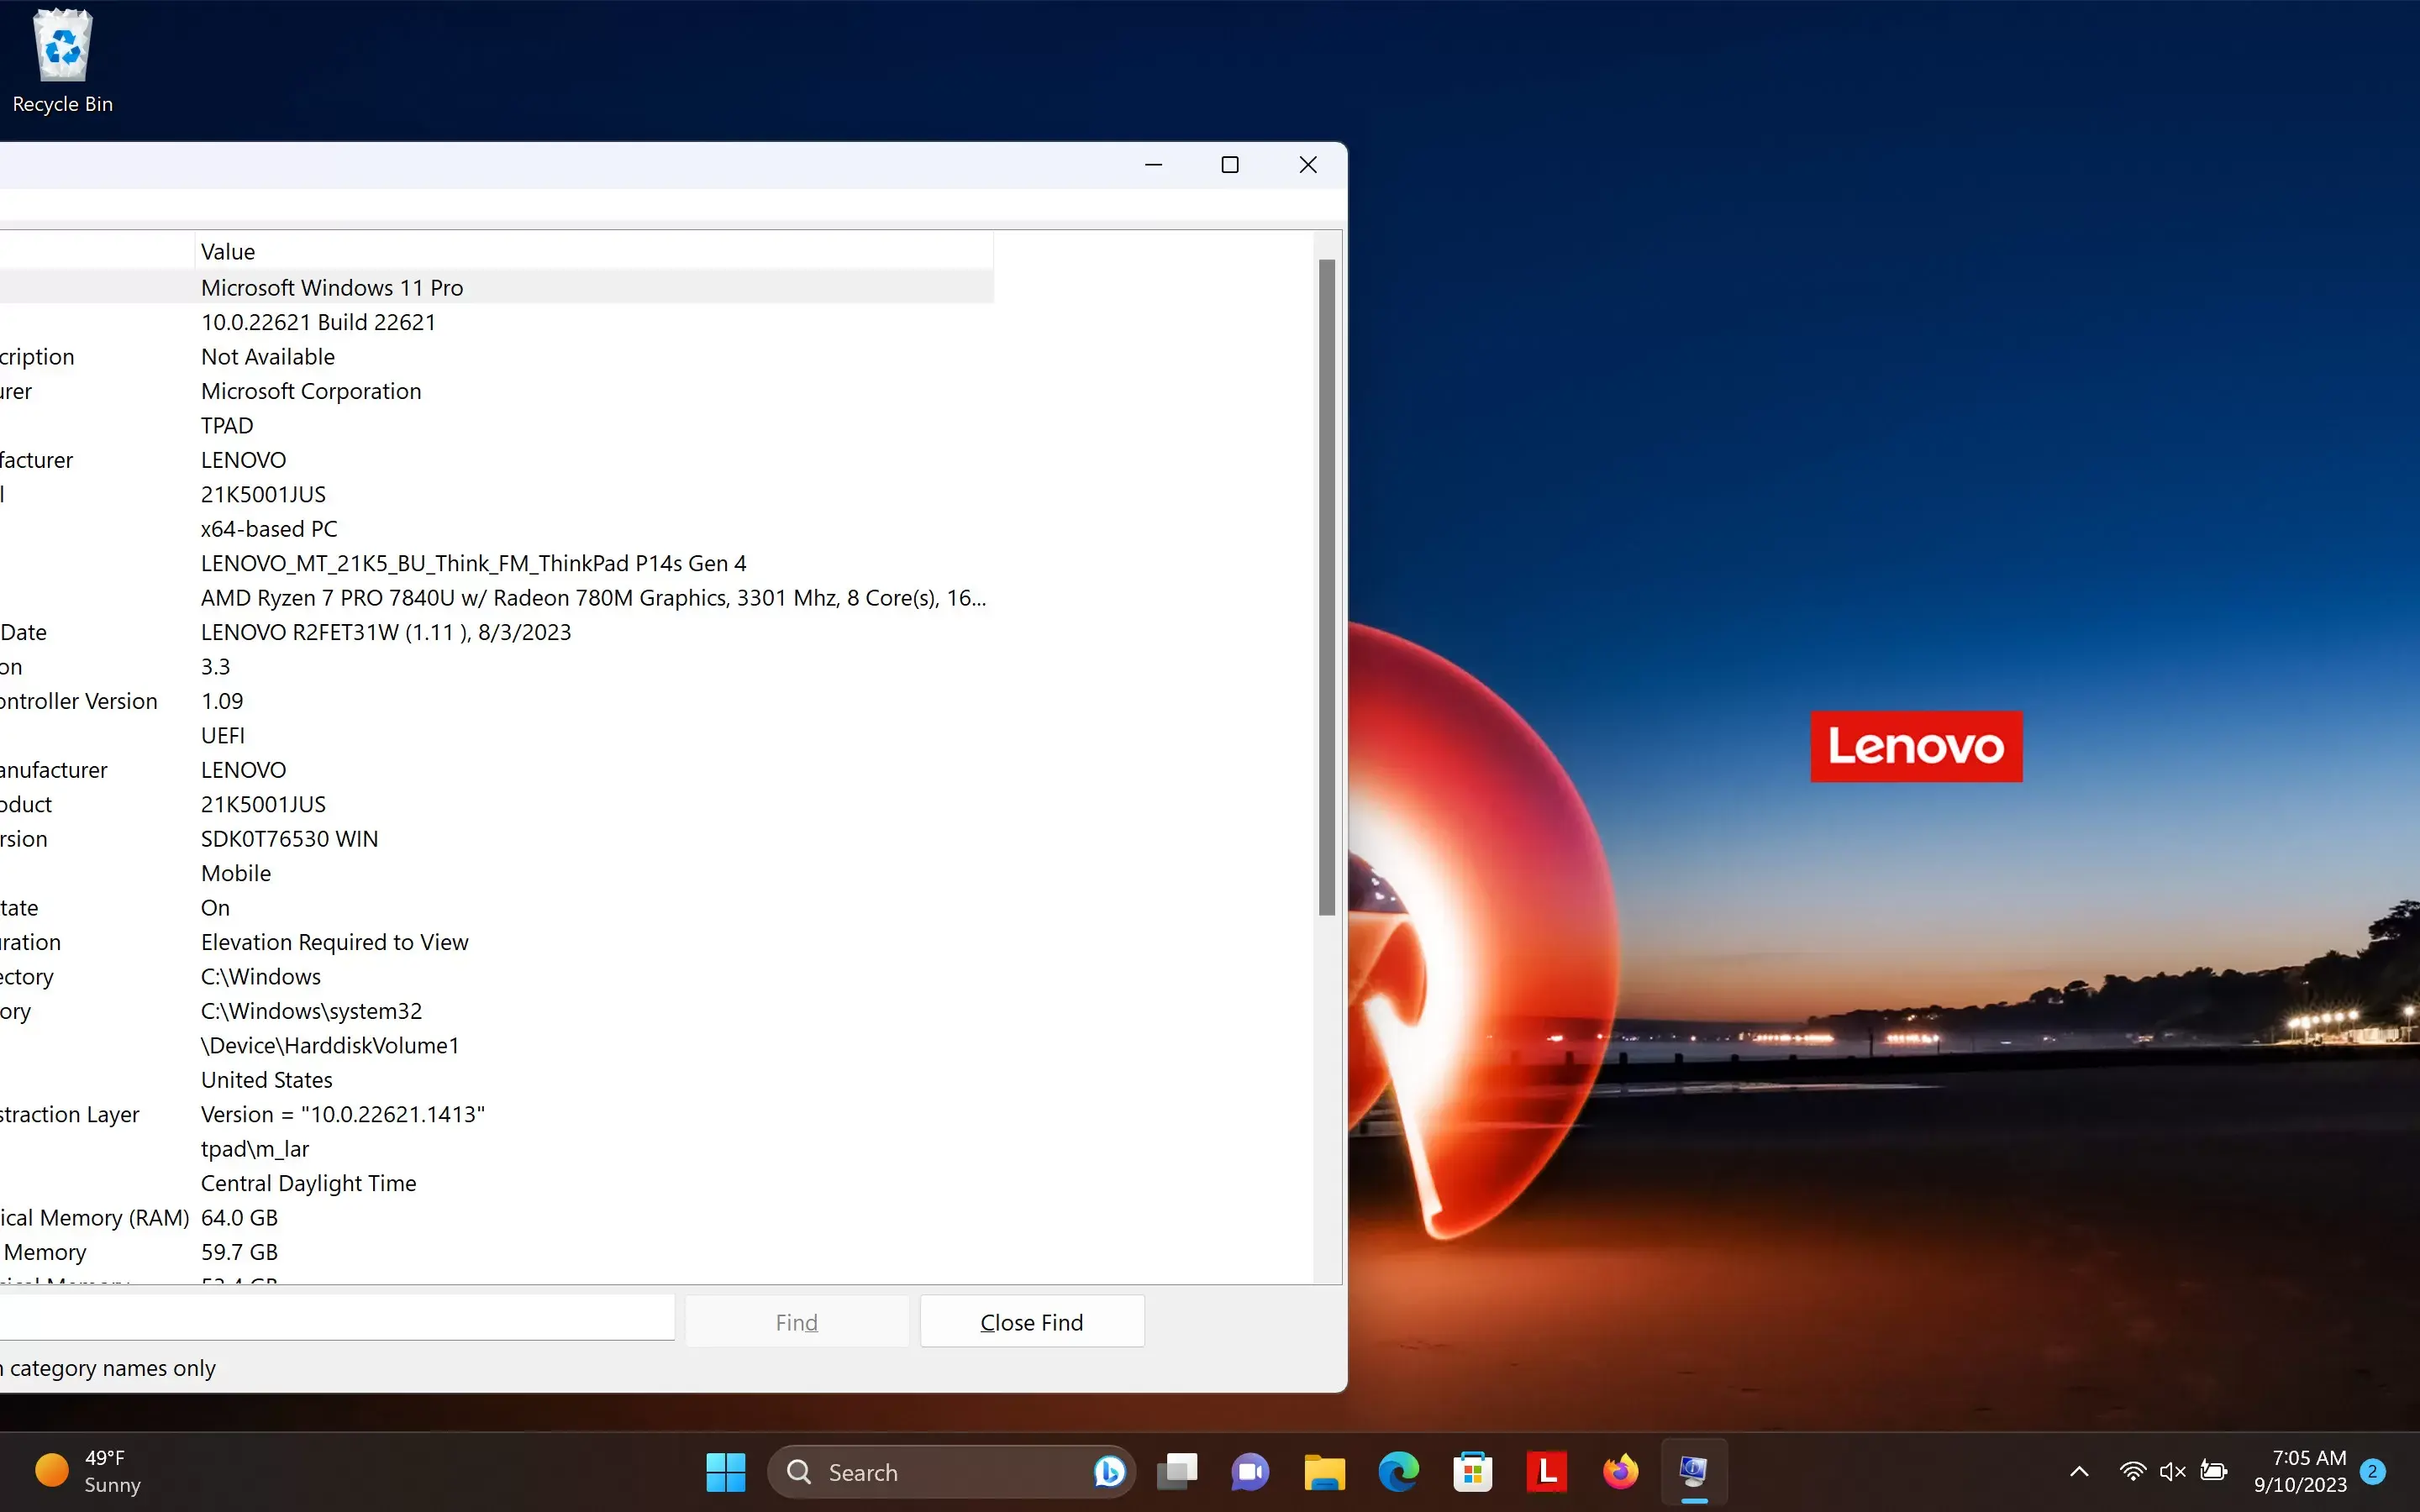Screen dimensions: 2420x1512
Task: Open the red Lenovo L app
Action: [1546, 1471]
